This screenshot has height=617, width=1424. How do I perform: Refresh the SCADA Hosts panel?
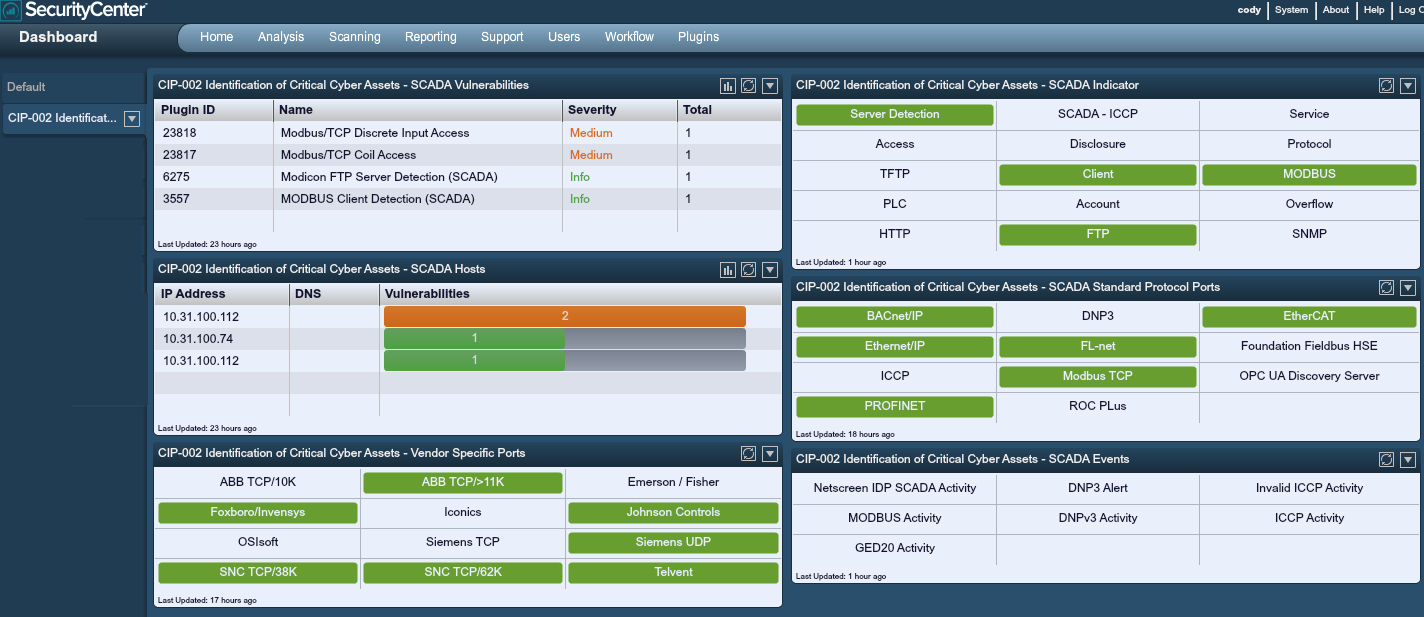[x=748, y=270]
